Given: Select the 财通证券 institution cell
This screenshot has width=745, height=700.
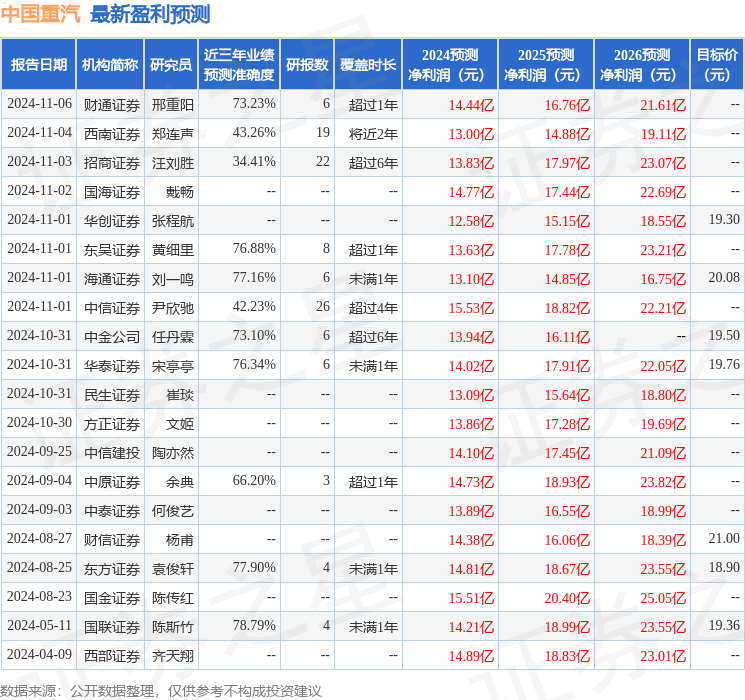Looking at the screenshot, I should click(x=112, y=105).
